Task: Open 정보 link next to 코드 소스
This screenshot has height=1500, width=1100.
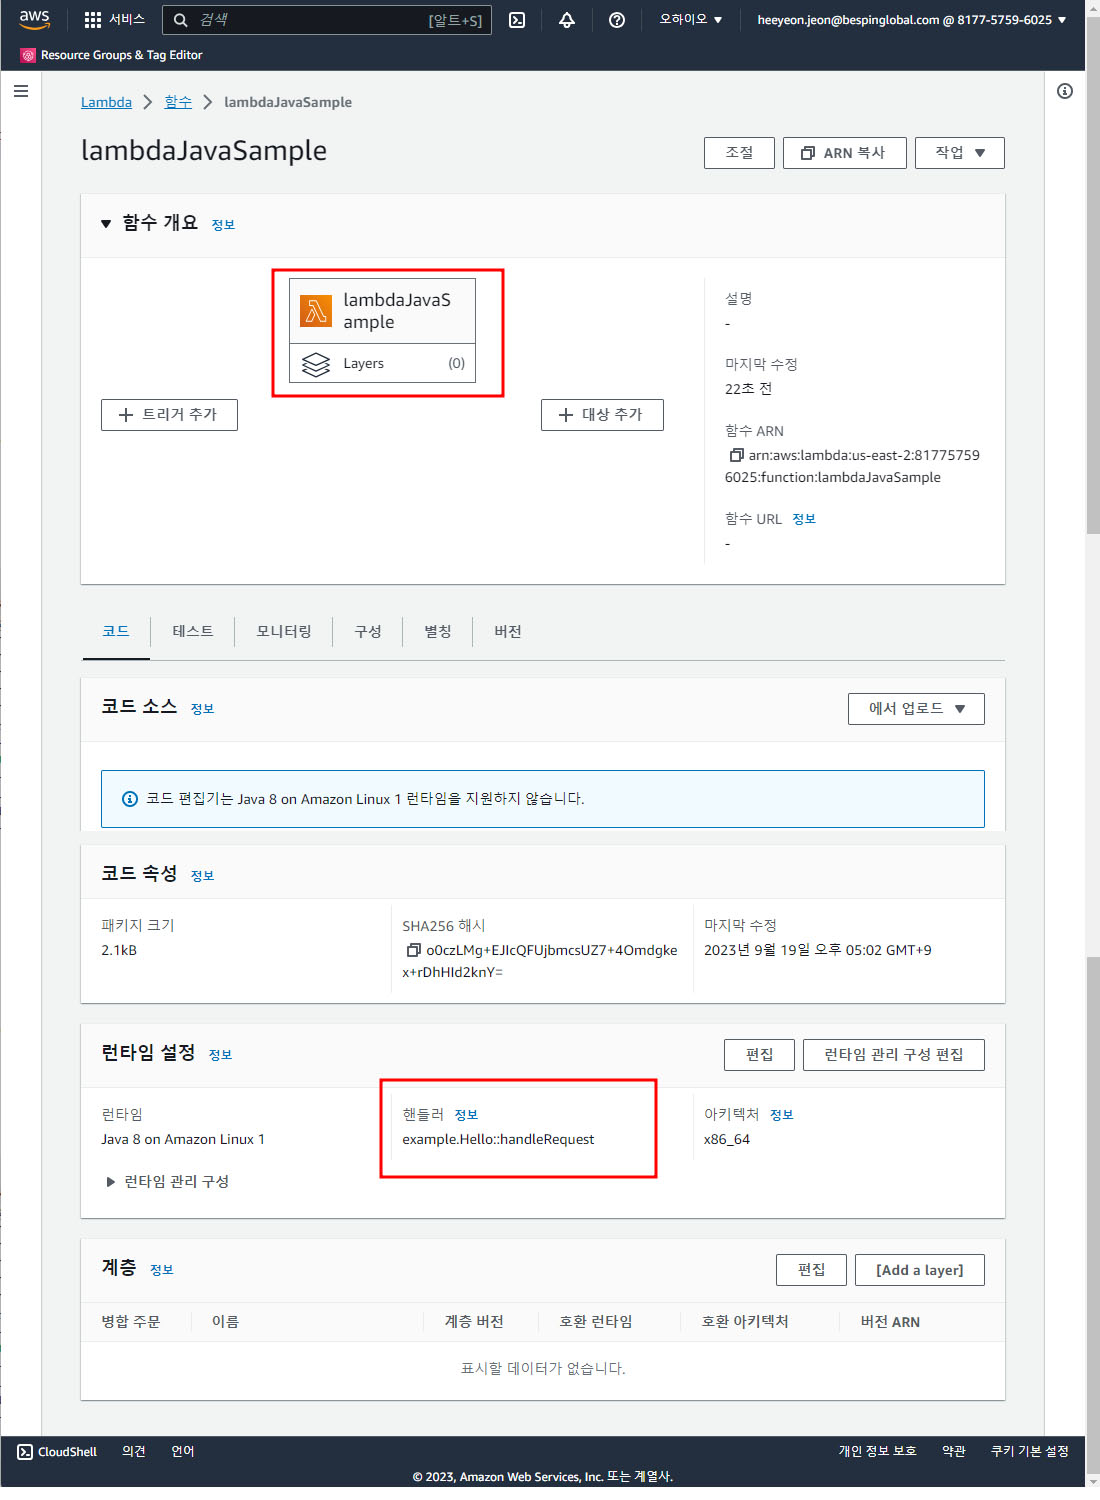Action: click(202, 709)
